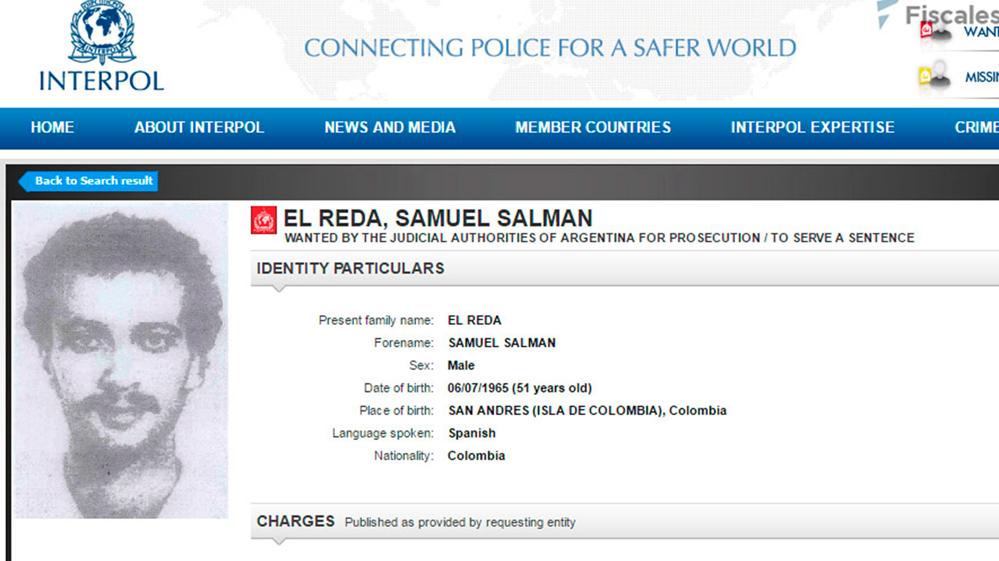This screenshot has height=561, width=999.
Task: Click the Wanted persons link text
Action: coord(980,32)
